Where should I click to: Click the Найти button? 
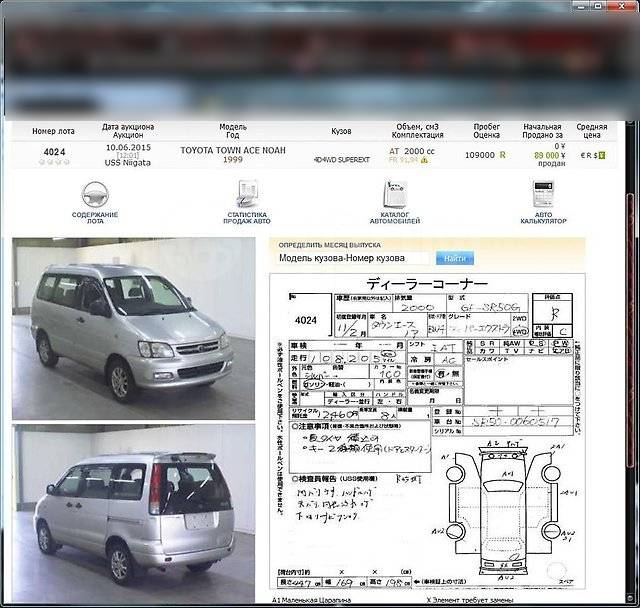point(455,258)
